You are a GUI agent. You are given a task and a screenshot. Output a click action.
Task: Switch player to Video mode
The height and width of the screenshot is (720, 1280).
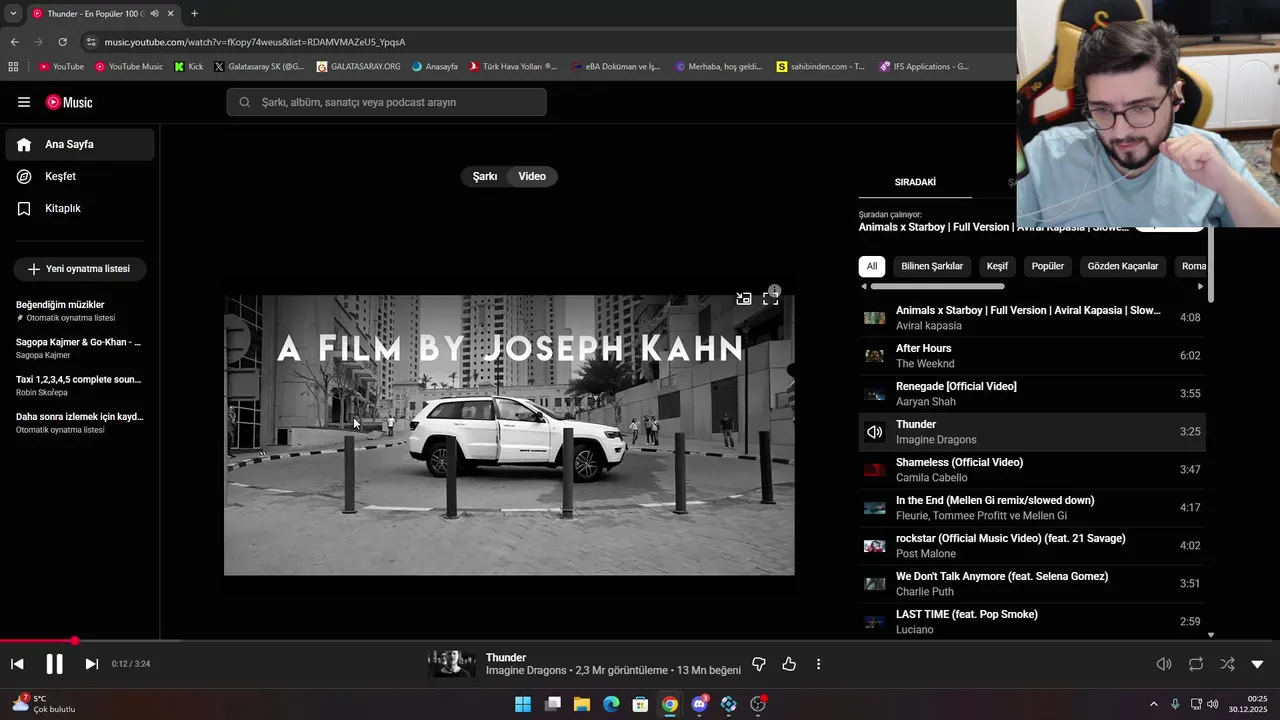[532, 176]
